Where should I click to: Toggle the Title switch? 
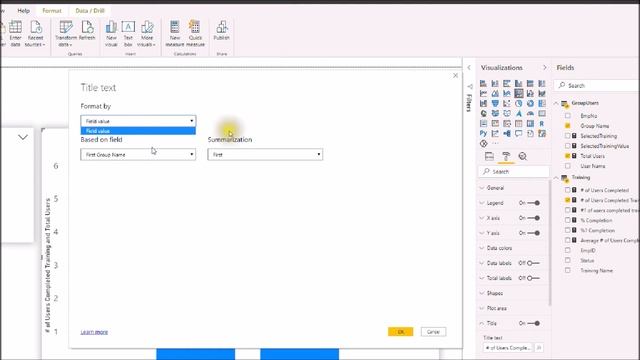pyautogui.click(x=533, y=323)
